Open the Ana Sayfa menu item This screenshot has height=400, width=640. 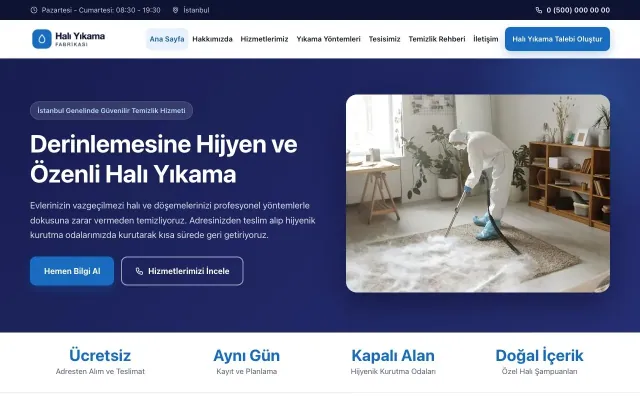tap(167, 39)
